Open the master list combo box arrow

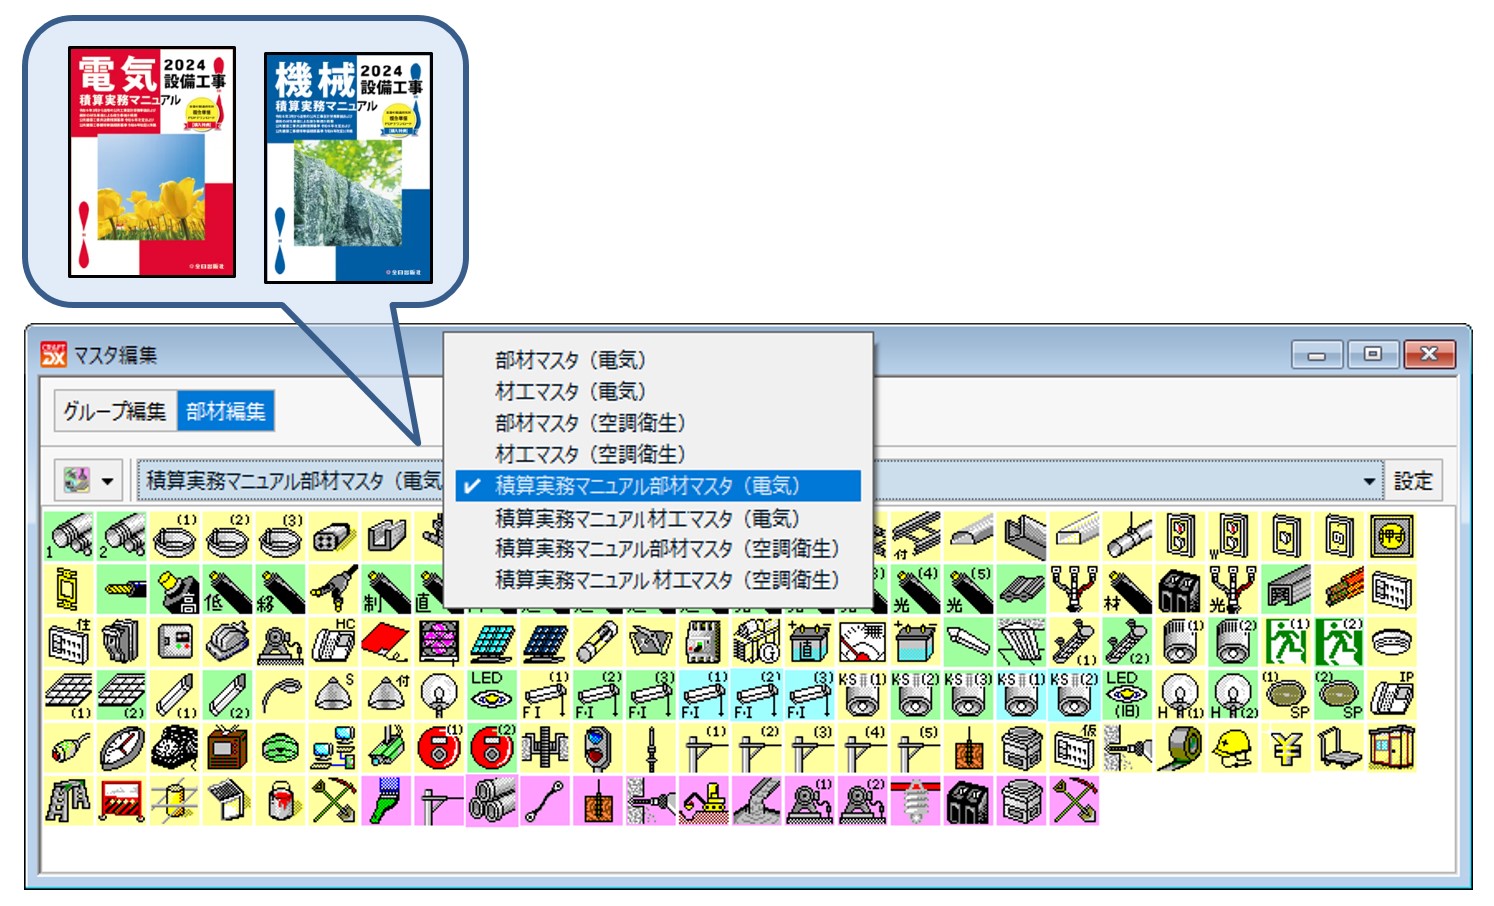click(x=1368, y=481)
